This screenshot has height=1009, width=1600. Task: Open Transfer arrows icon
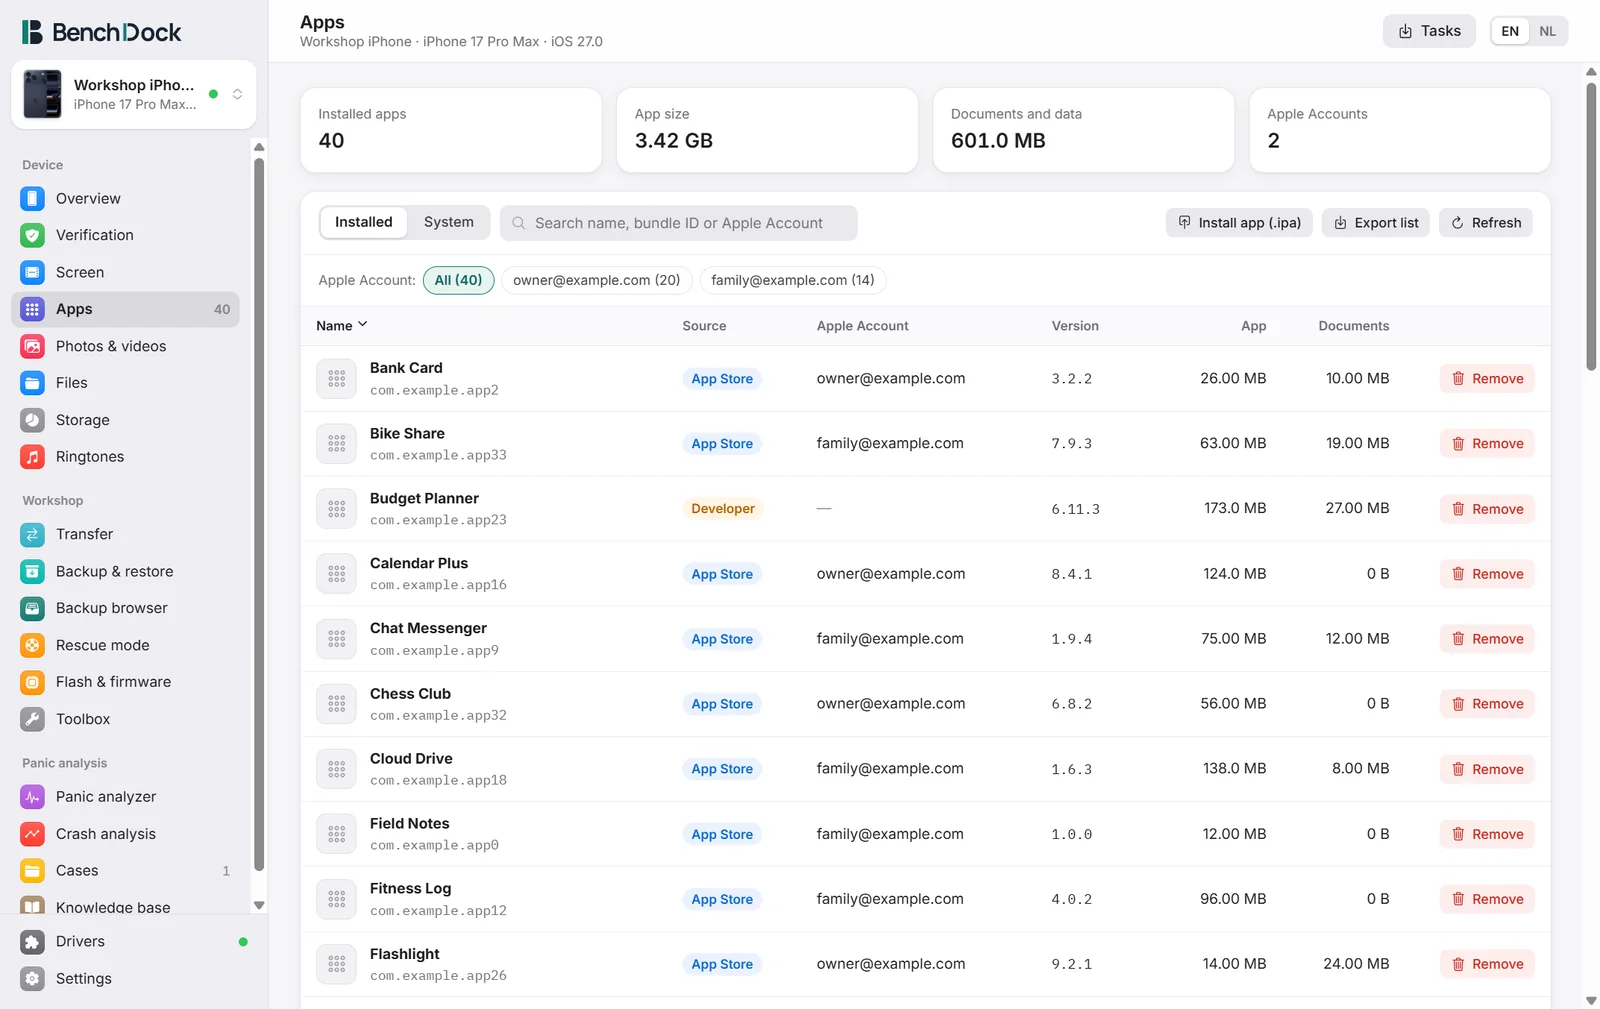[33, 534]
